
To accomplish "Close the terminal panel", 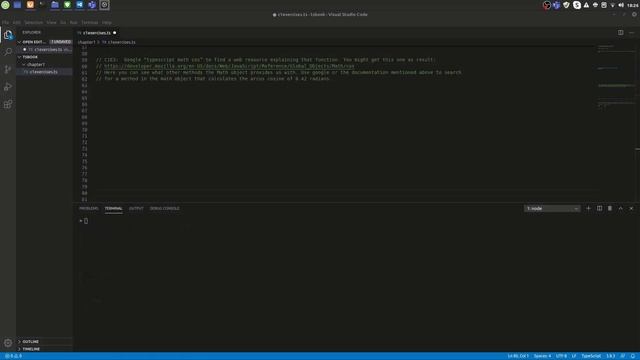I will 631,209.
